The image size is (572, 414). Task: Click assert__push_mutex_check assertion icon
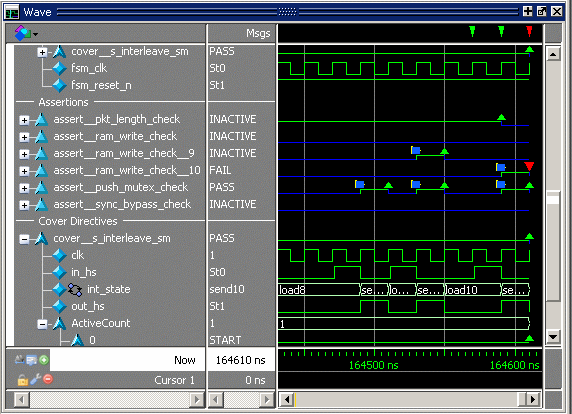[41, 187]
